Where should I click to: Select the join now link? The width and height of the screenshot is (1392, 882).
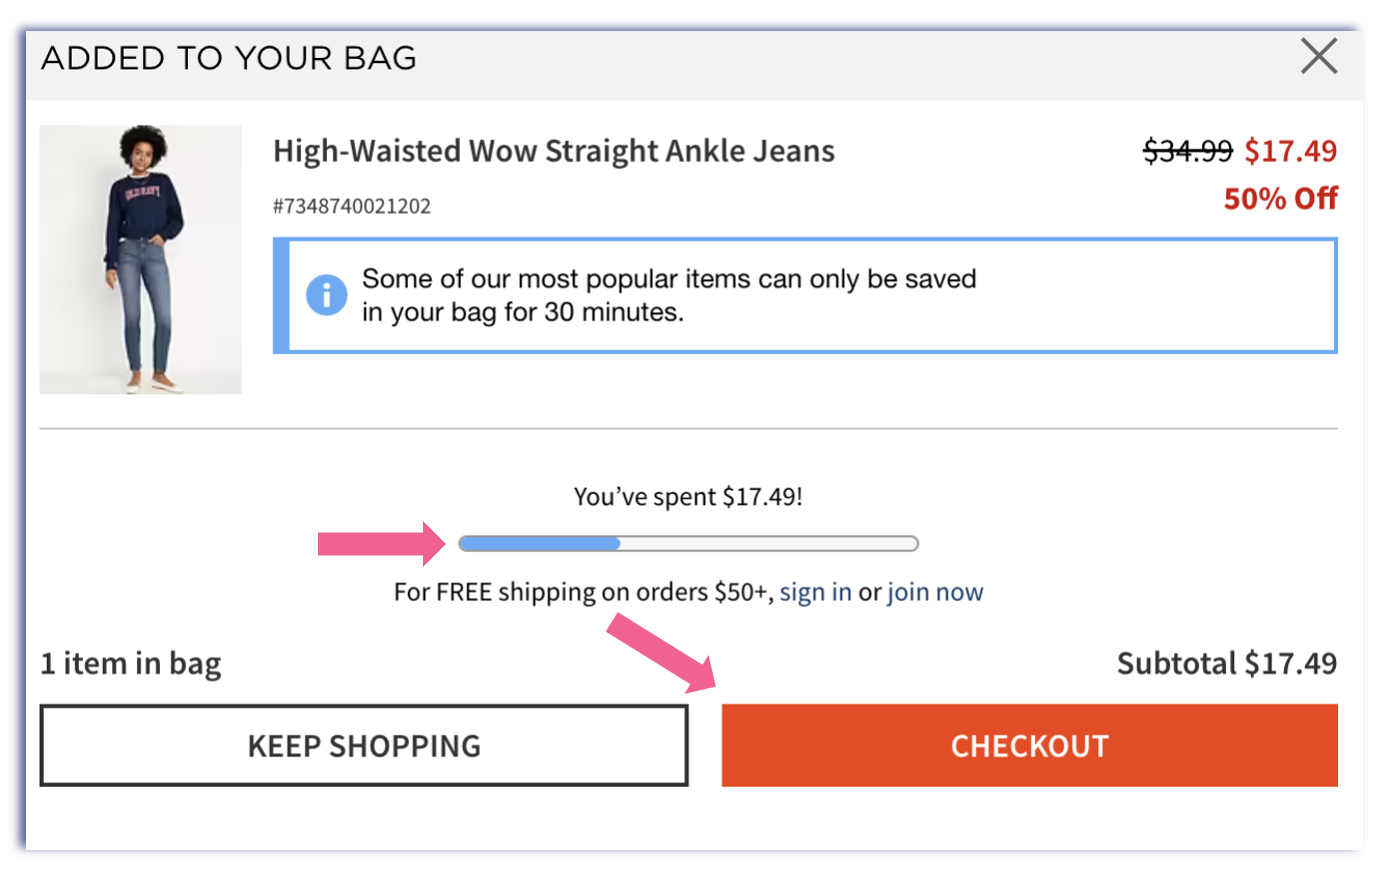tap(935, 592)
